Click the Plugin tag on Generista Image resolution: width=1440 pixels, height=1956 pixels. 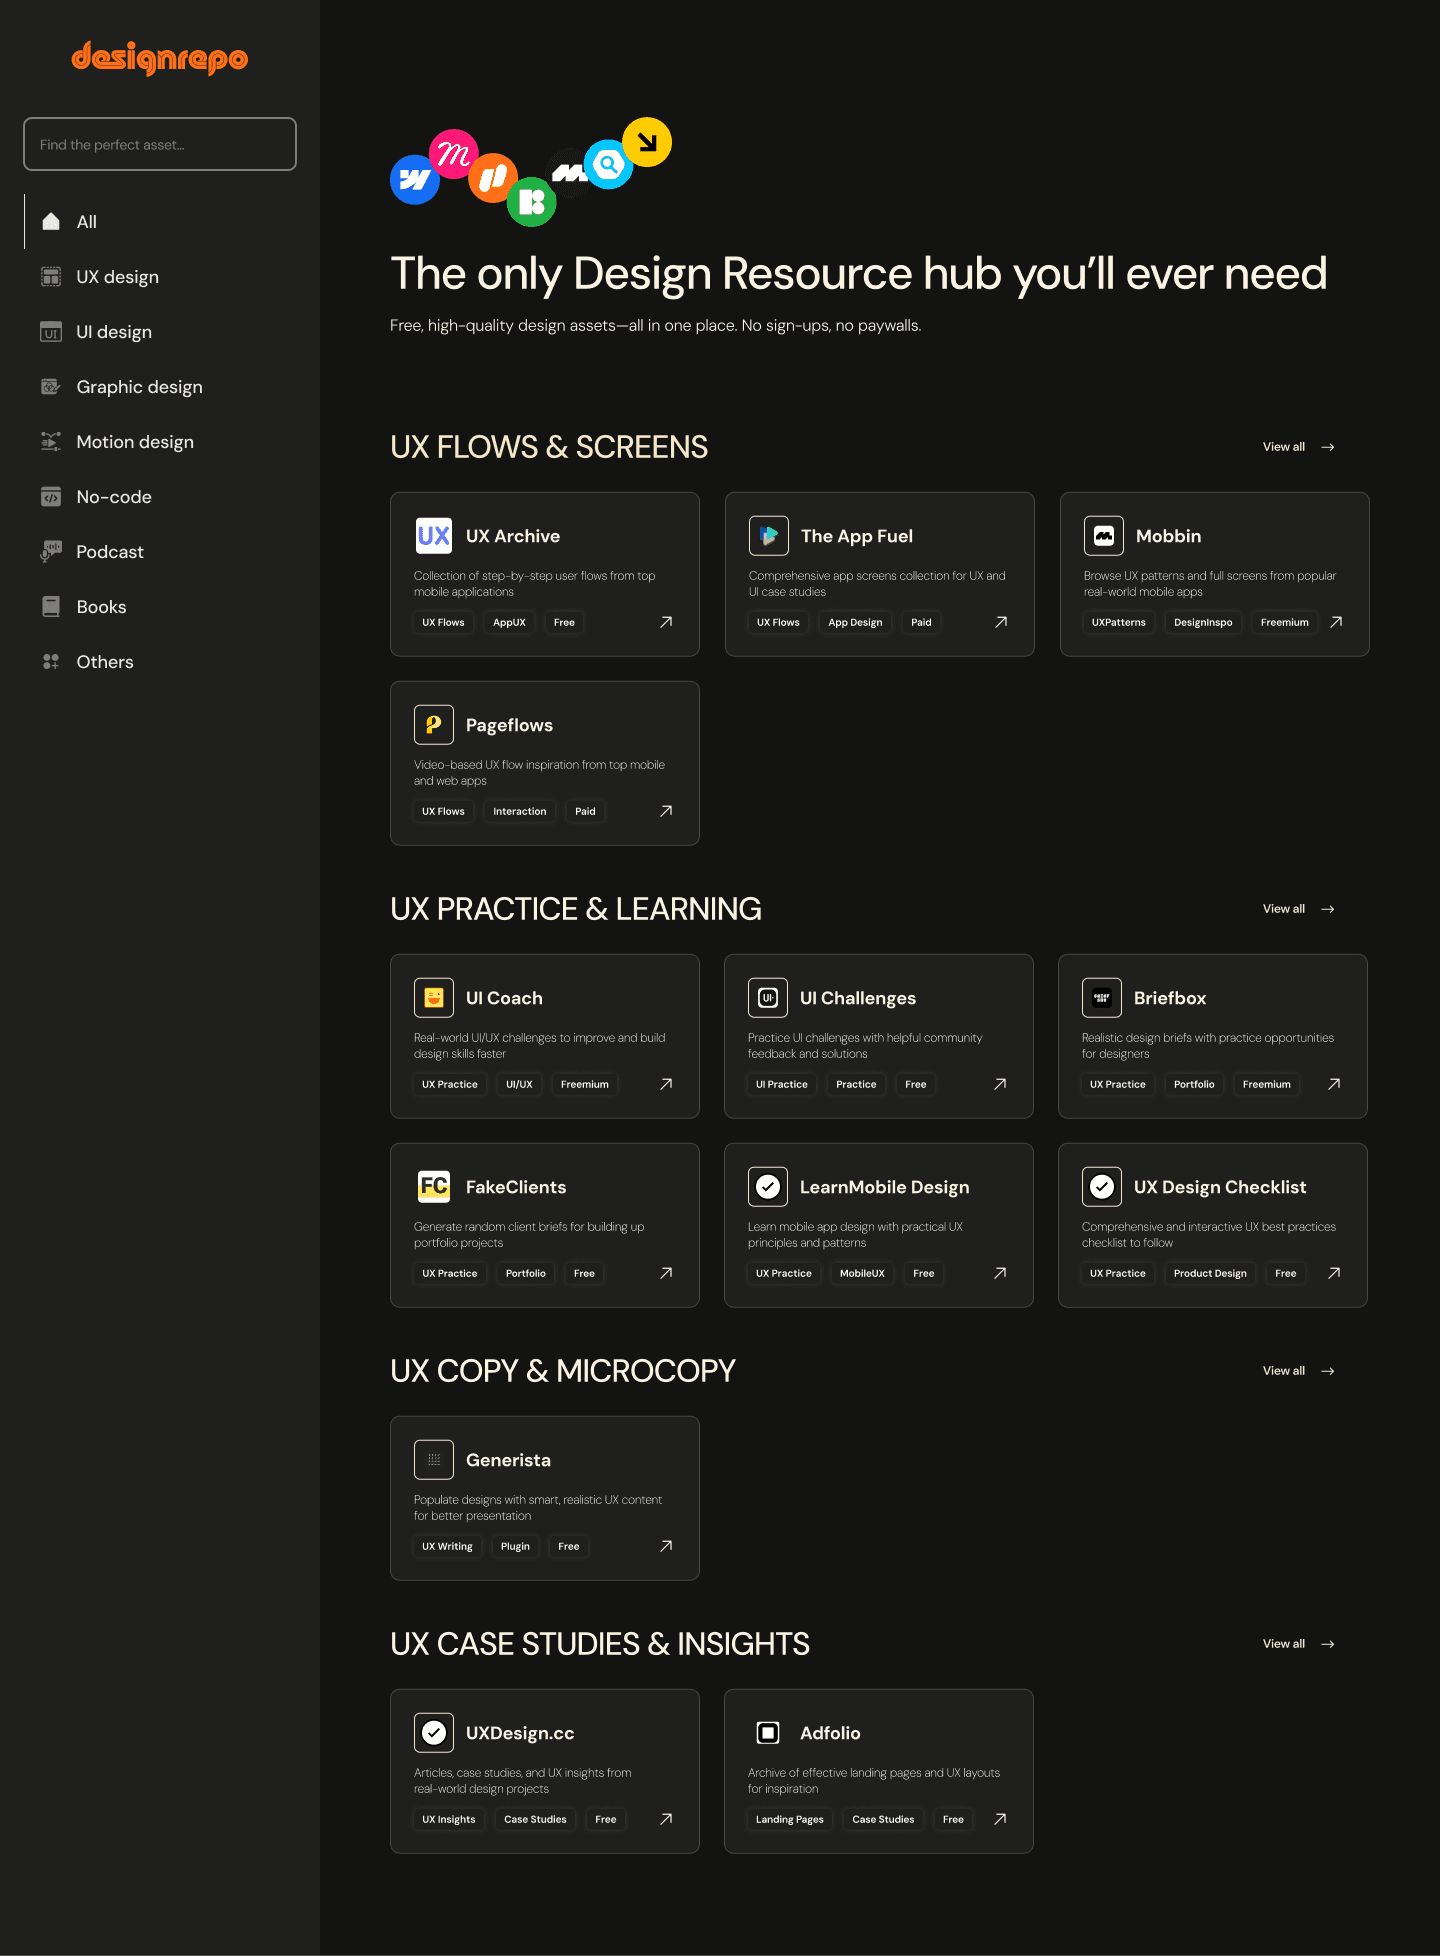(x=515, y=1546)
